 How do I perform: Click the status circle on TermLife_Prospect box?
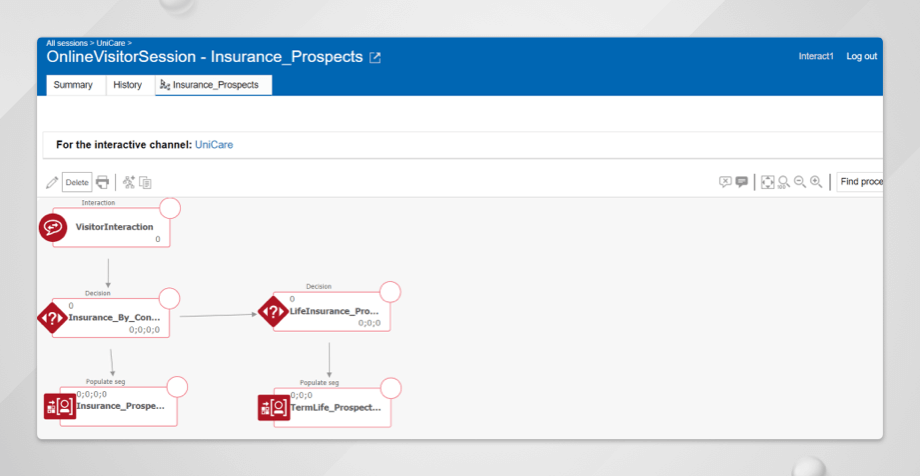(391, 388)
